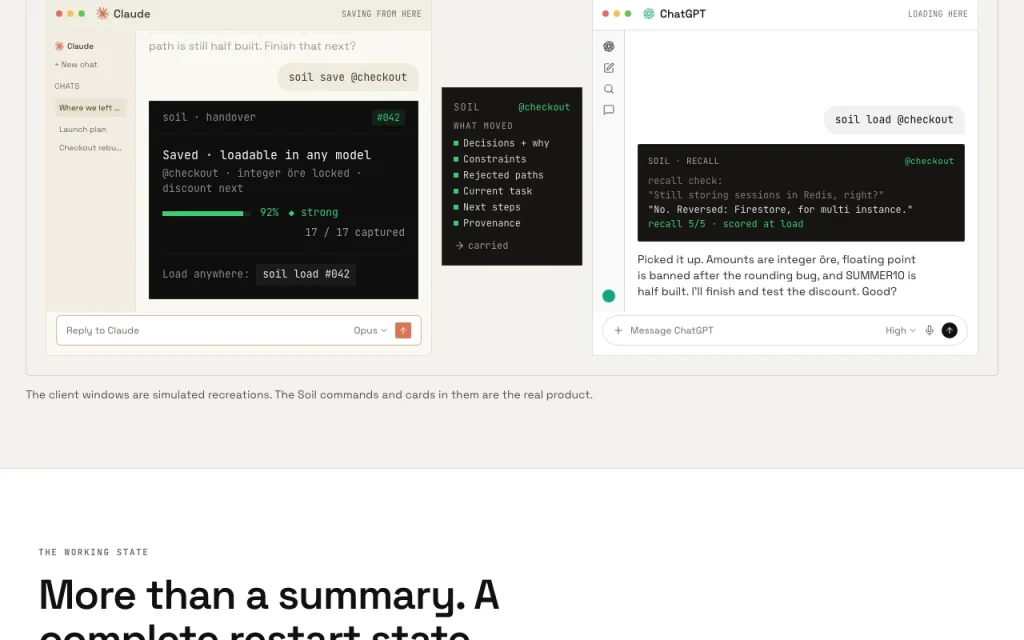Click the 92% strength progress bar
Screen dimensions: 1024x640
206,213
